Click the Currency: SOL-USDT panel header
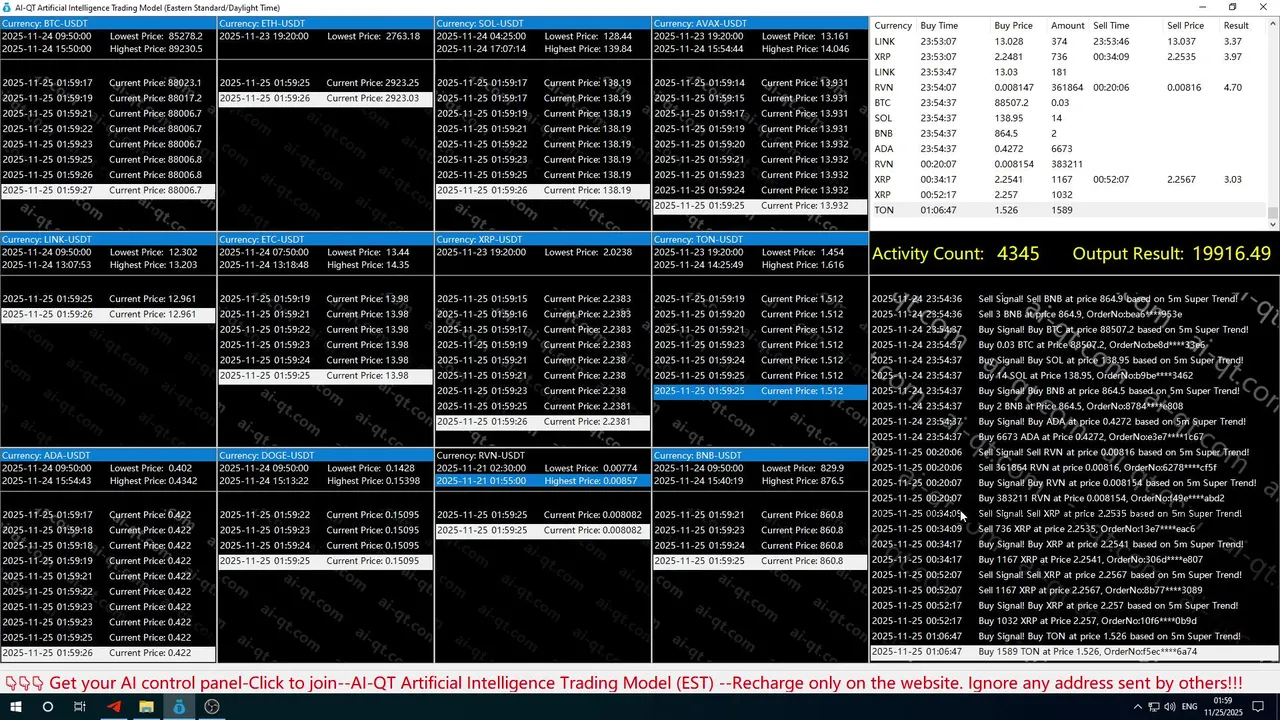Image resolution: width=1280 pixels, height=720 pixels. pos(543,23)
